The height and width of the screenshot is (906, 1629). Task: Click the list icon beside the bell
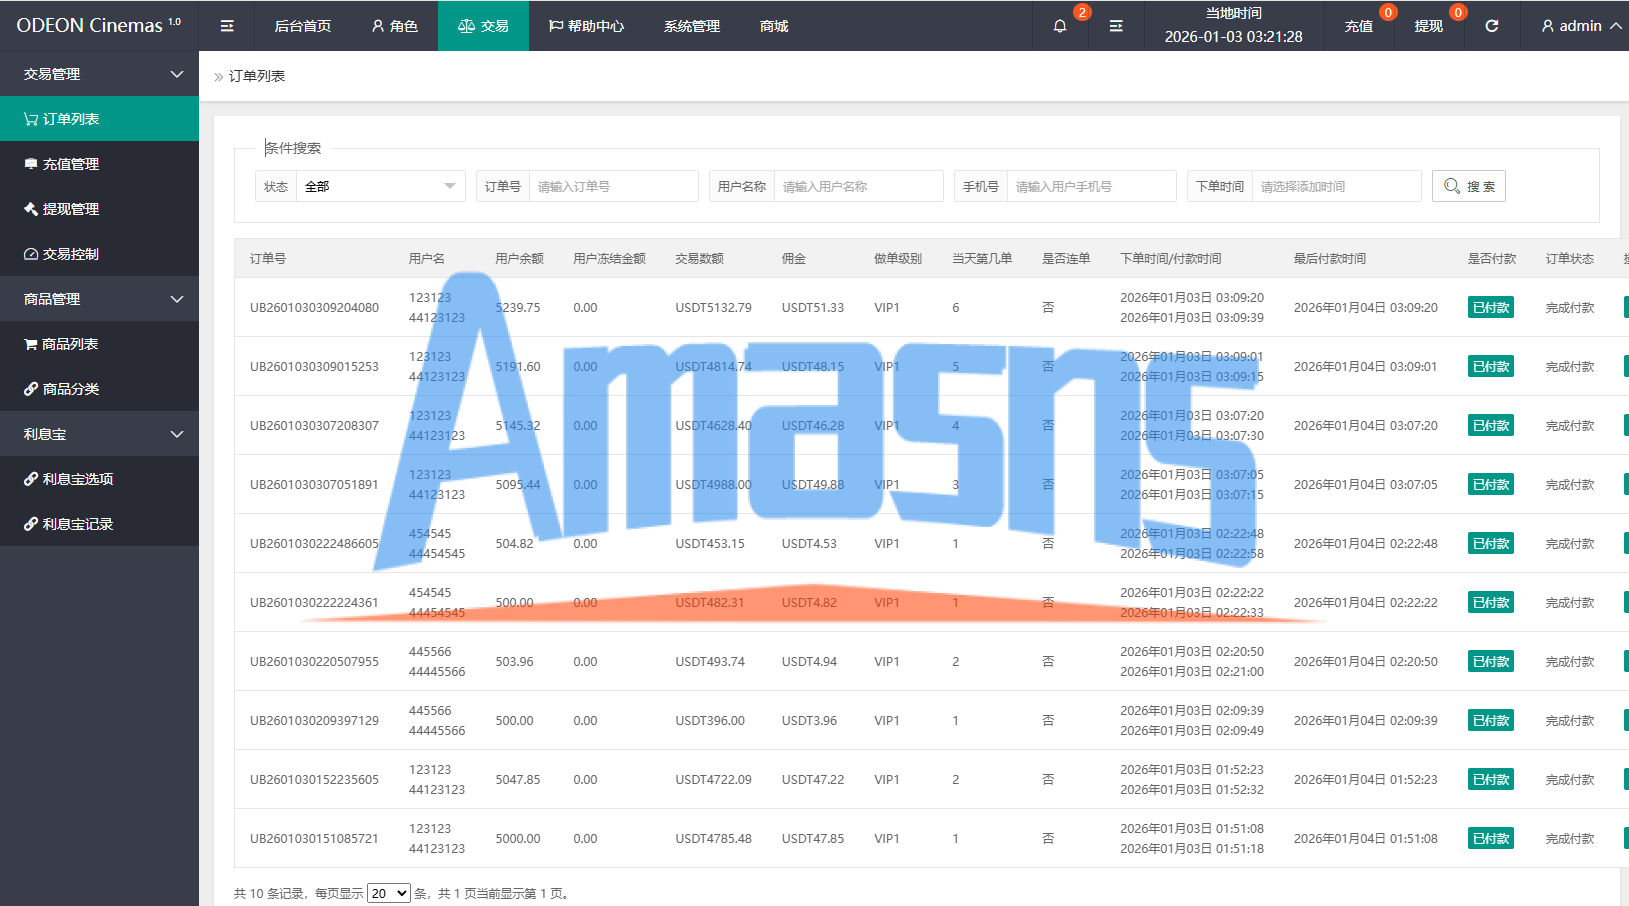[x=1116, y=26]
